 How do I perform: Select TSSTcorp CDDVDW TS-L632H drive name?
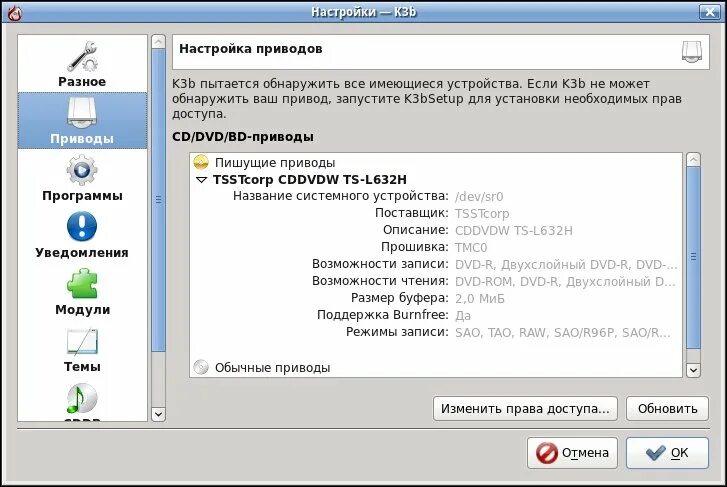[x=309, y=179]
